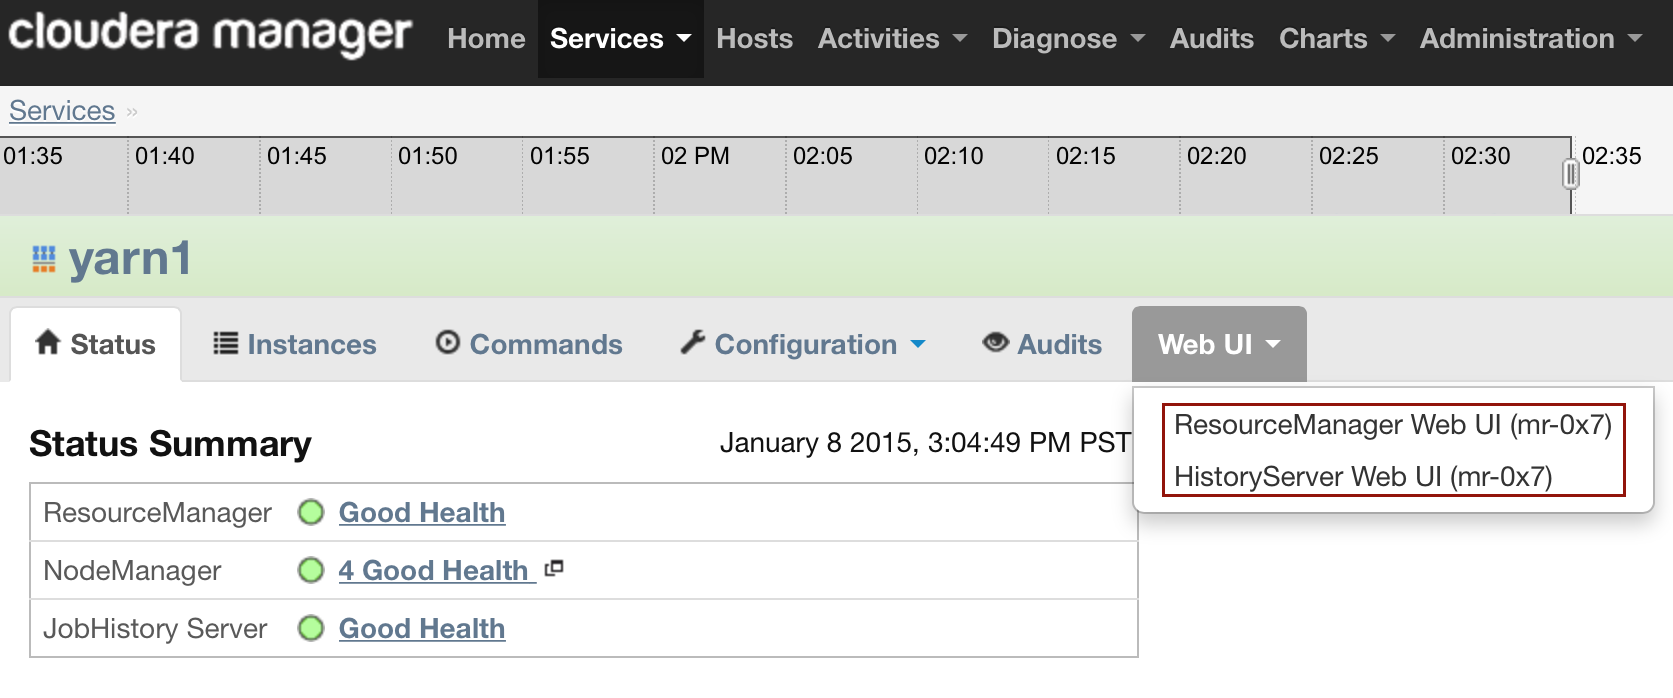Click the Commands clock icon
This screenshot has width=1673, height=698.
point(448,343)
